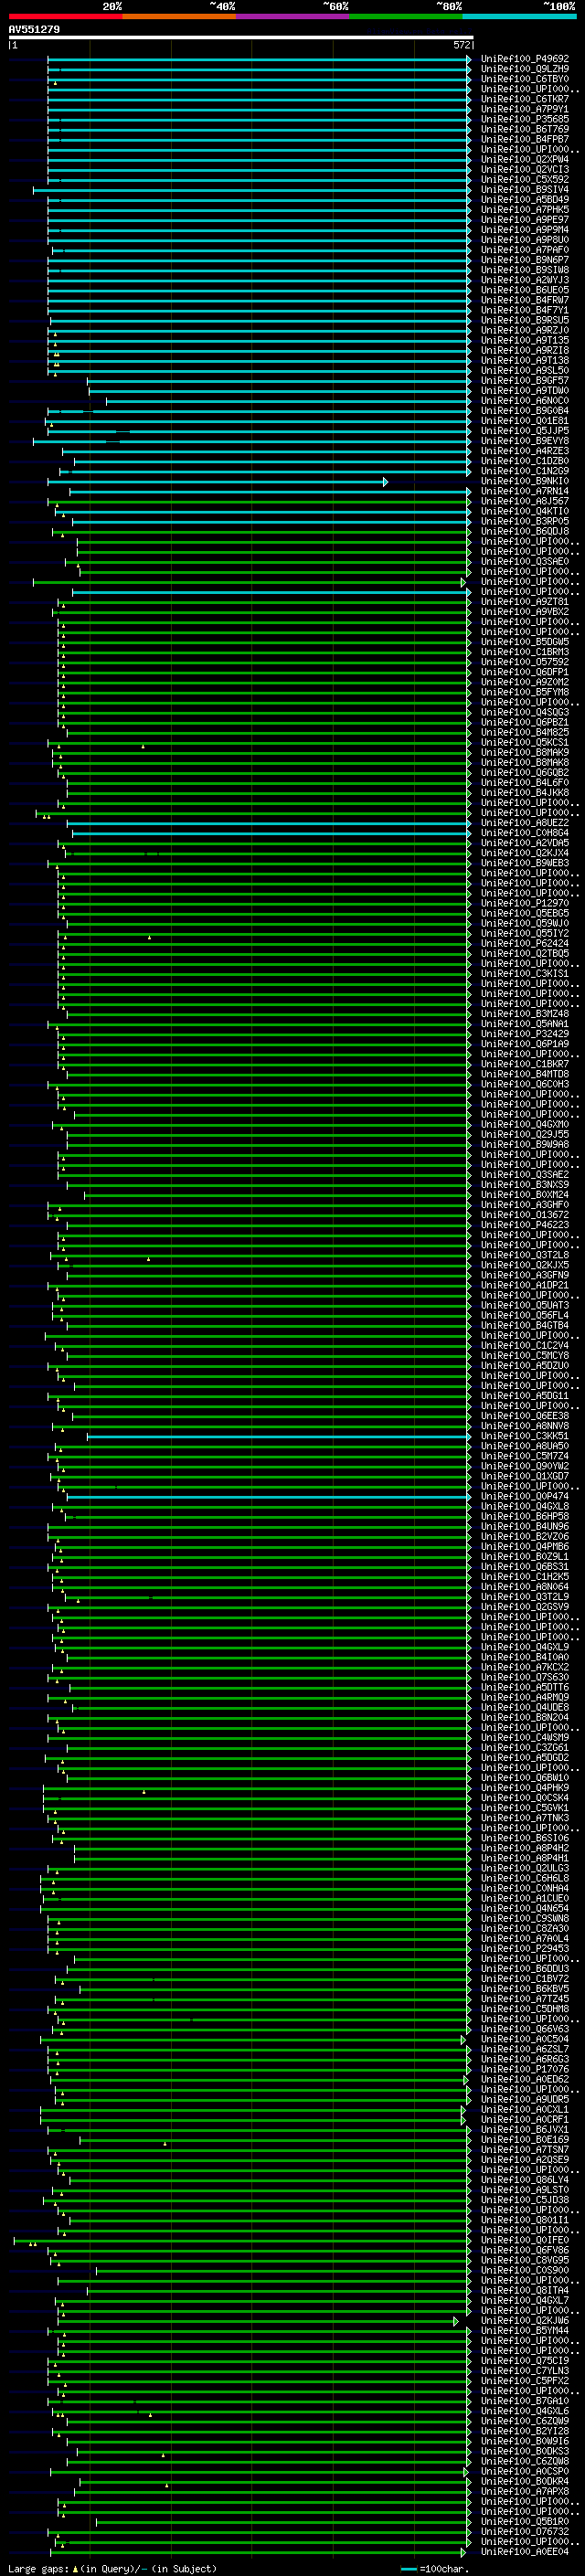
Task: Click the cyan ~100% identity color band
Action: 519,16
